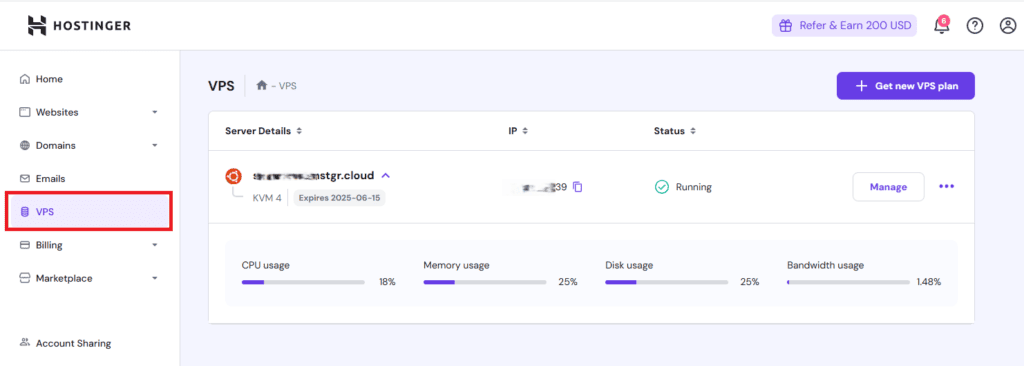
Task: Click the breadcrumb home icon
Action: (262, 86)
